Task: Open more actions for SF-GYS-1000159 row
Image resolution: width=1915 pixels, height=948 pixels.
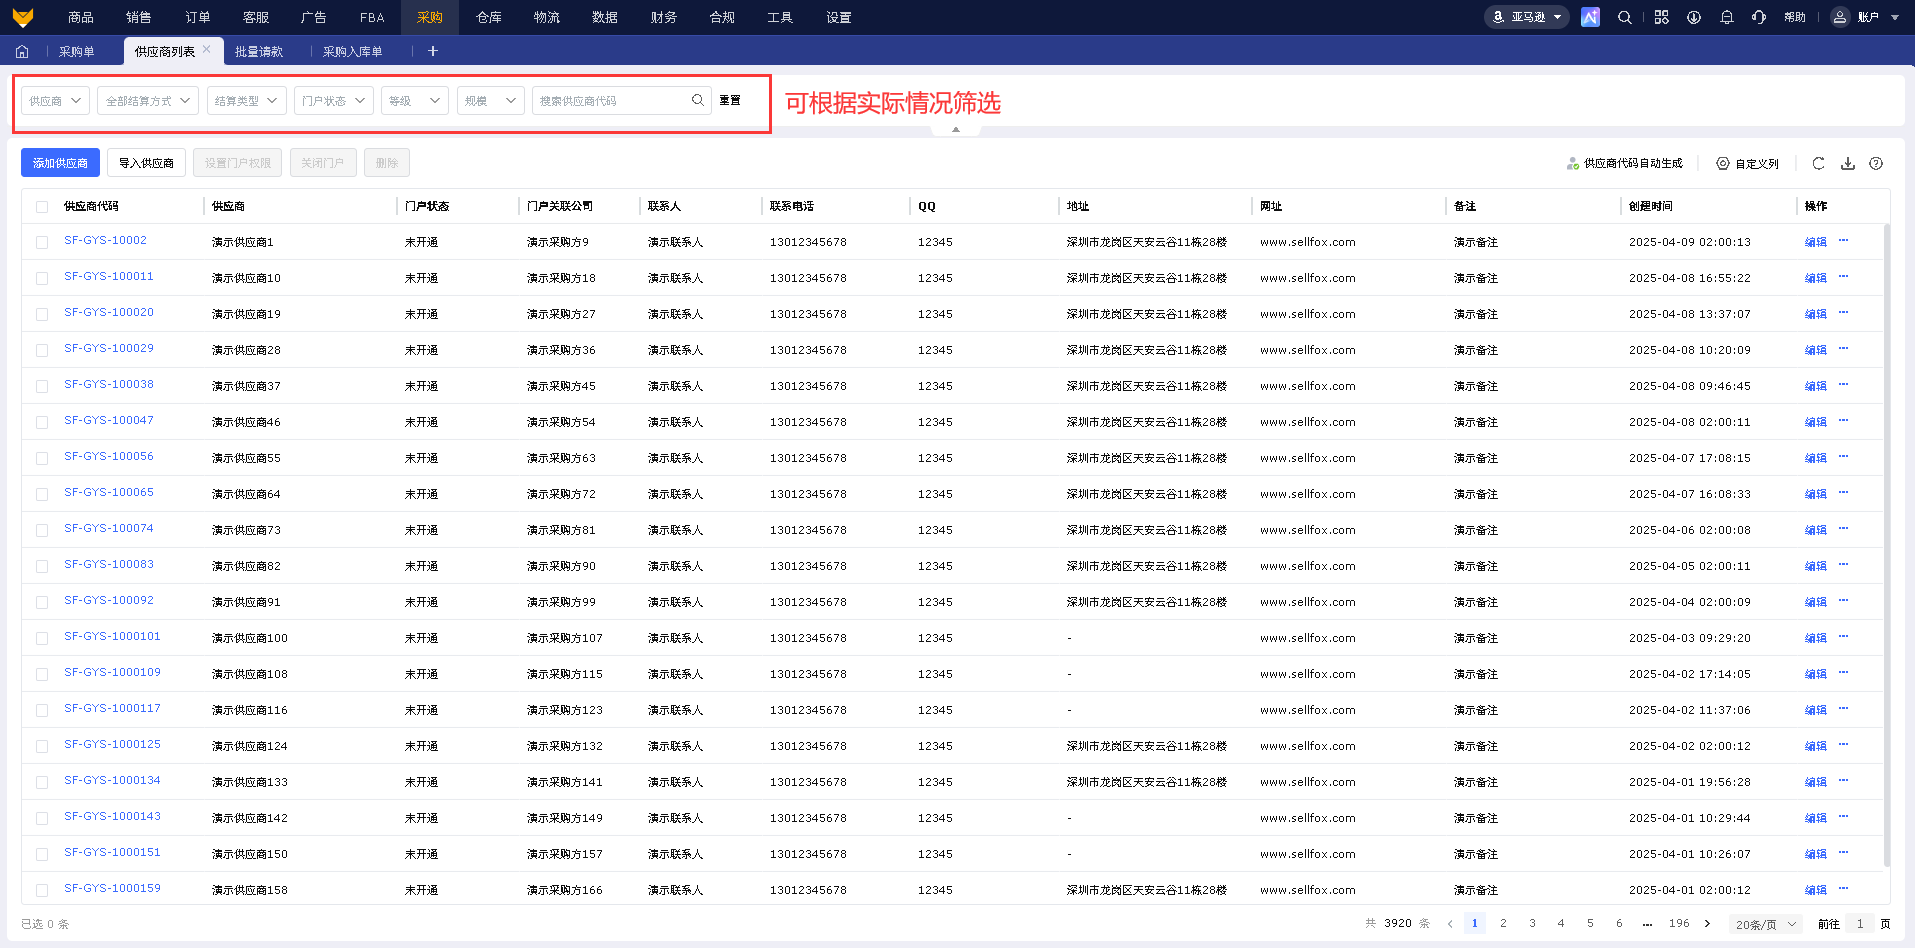Action: coord(1844,889)
